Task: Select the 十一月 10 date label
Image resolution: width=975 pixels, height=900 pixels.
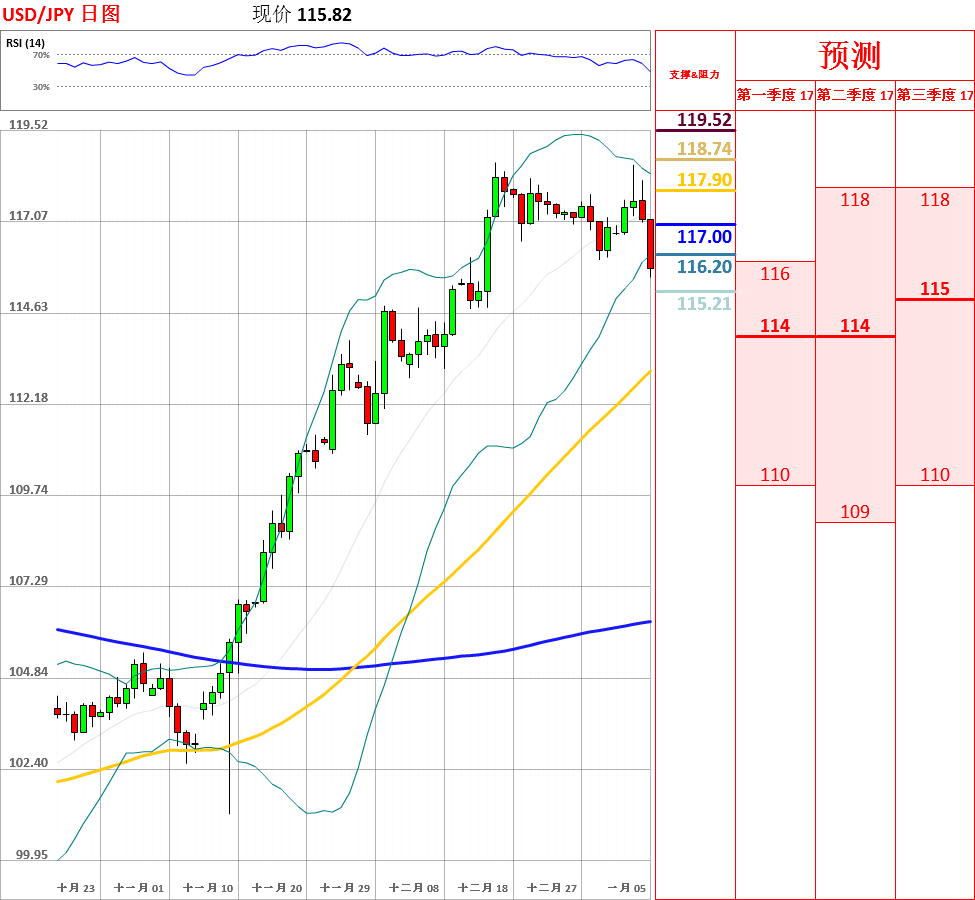Action: tap(208, 888)
